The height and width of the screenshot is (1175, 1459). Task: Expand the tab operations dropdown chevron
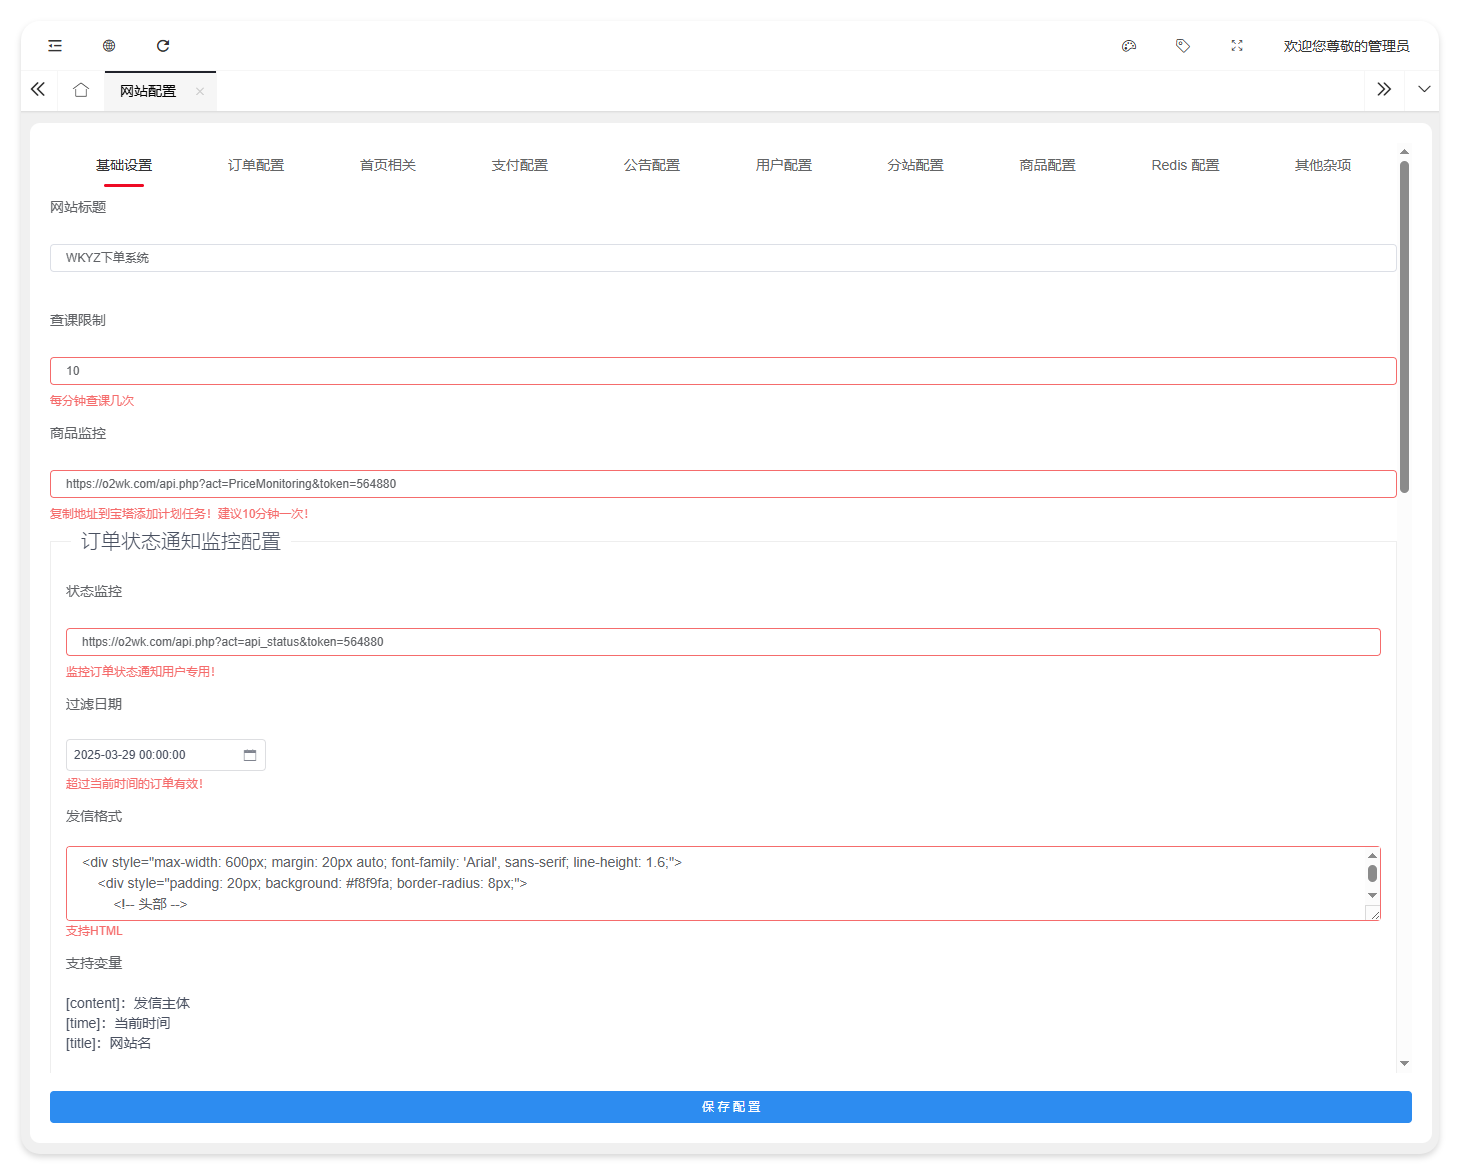click(1424, 90)
